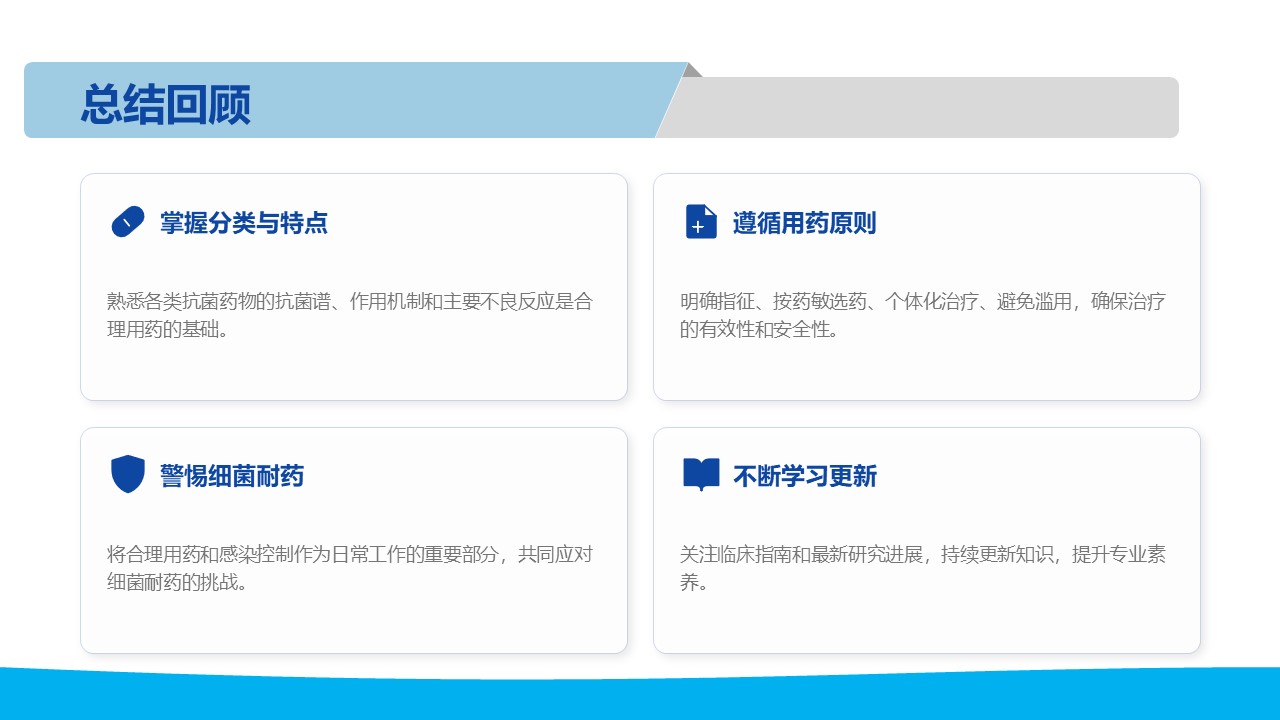1280x720 pixels.
Task: Select the heading 遵循用药原则
Action: tap(804, 223)
